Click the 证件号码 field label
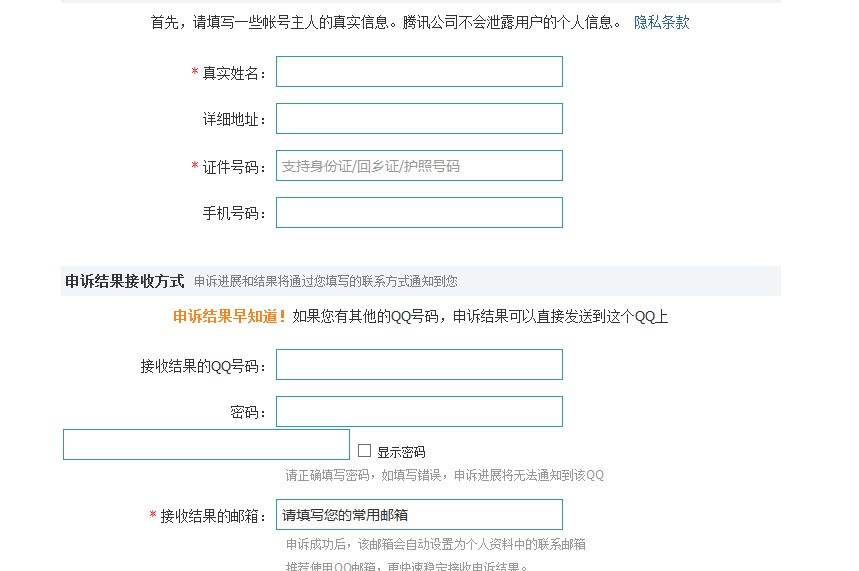Viewport: 859px width, 571px height. [x=234, y=167]
